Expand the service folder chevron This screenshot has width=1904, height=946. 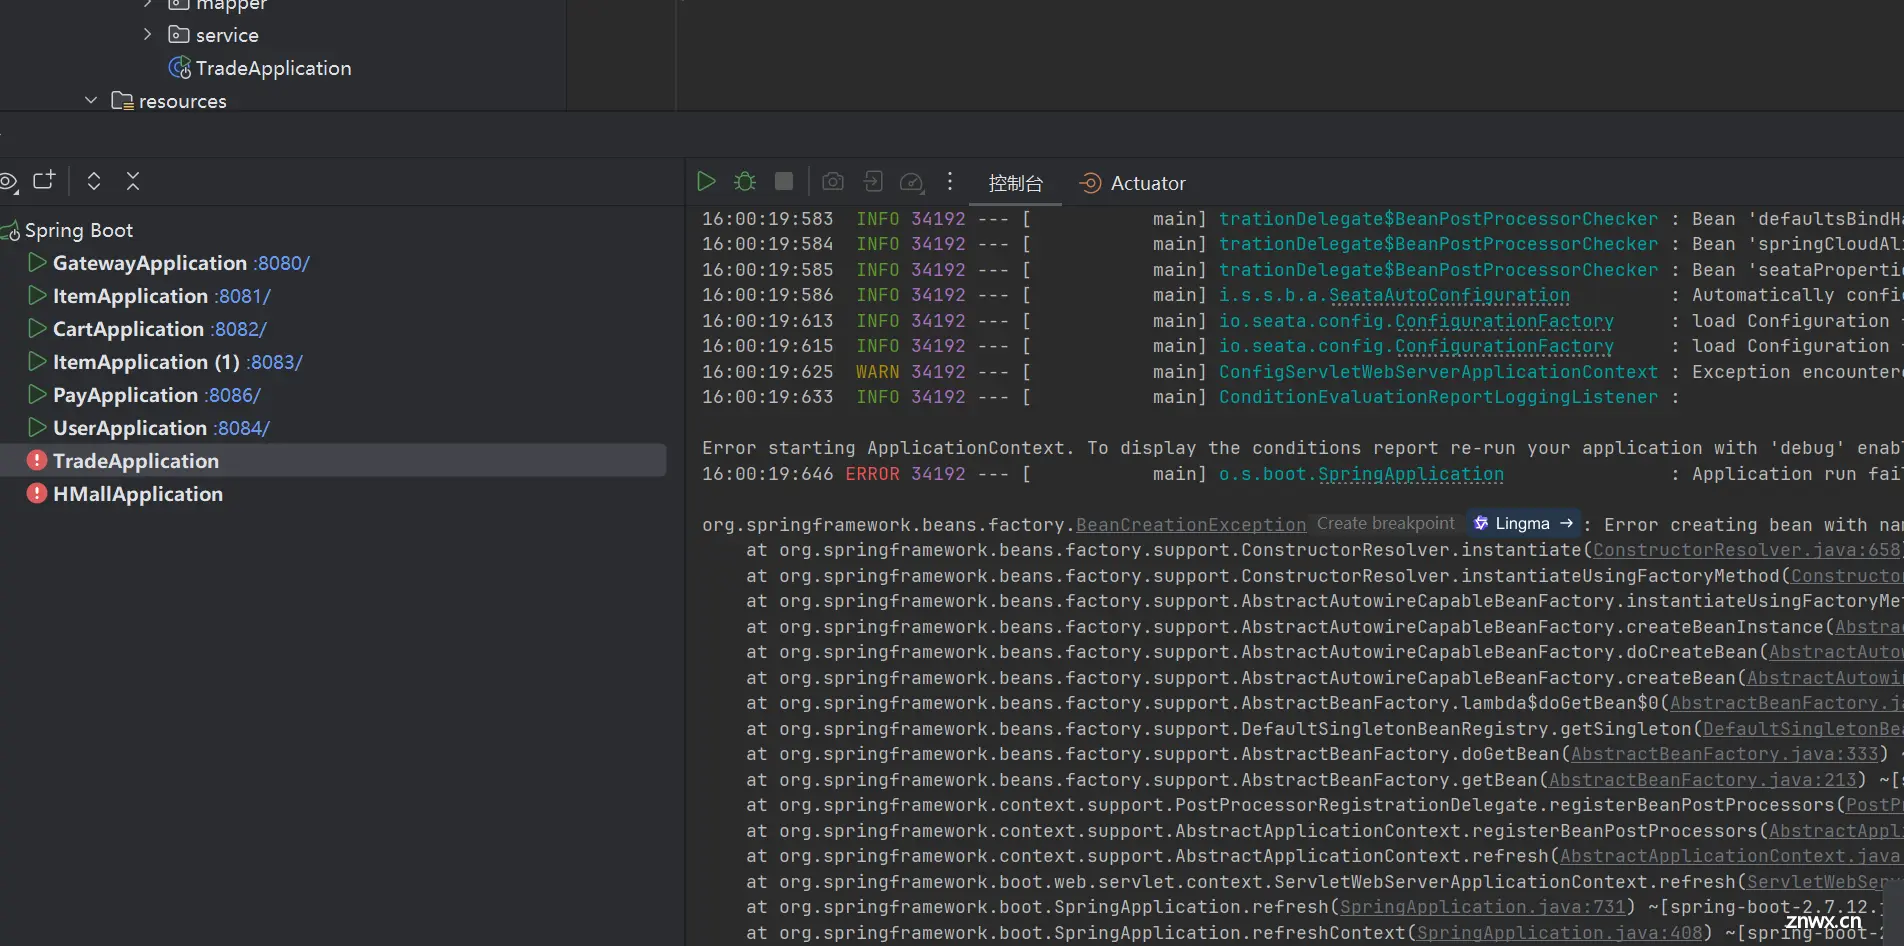(148, 34)
